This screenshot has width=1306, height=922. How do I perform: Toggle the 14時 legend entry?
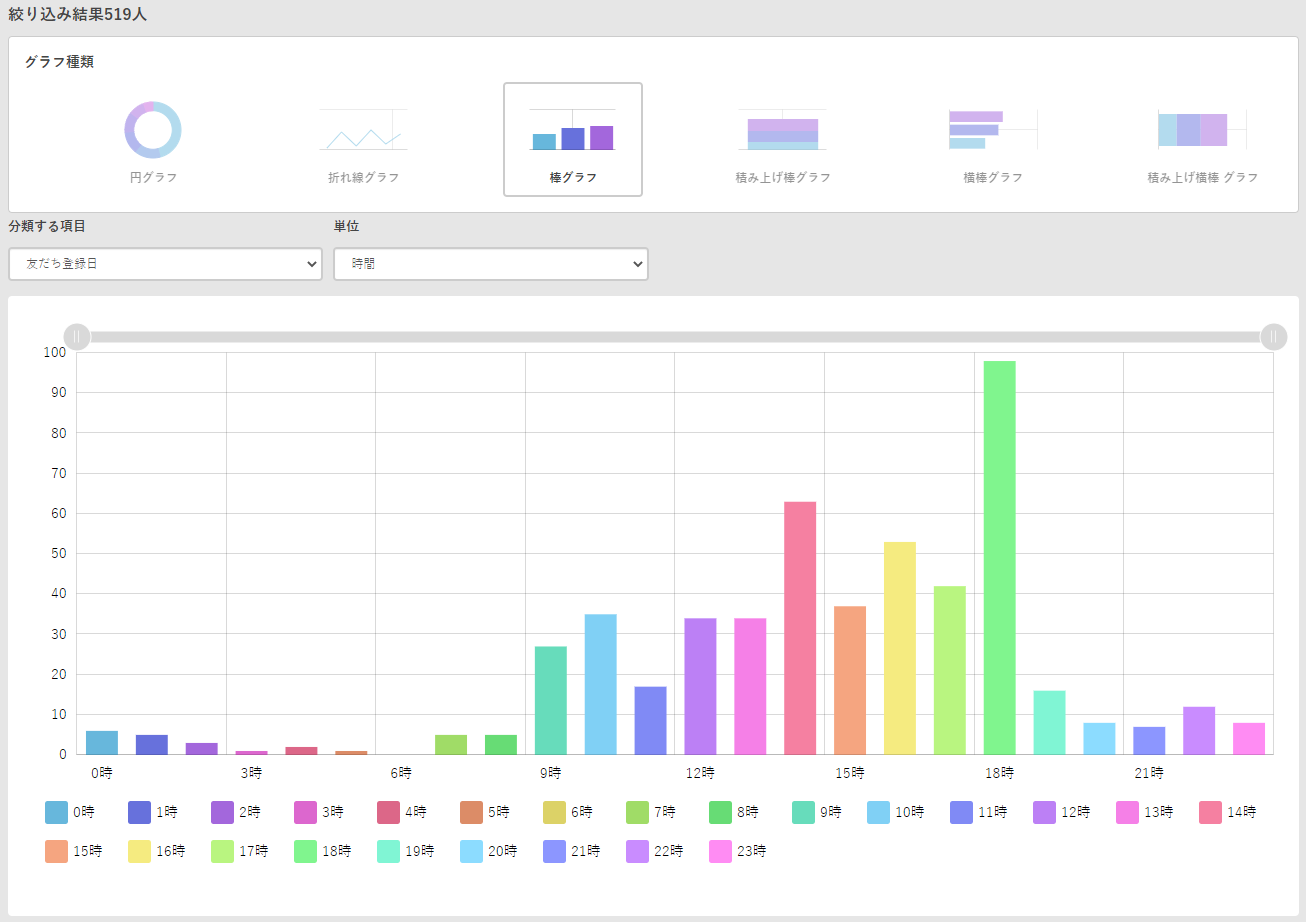coord(1227,812)
